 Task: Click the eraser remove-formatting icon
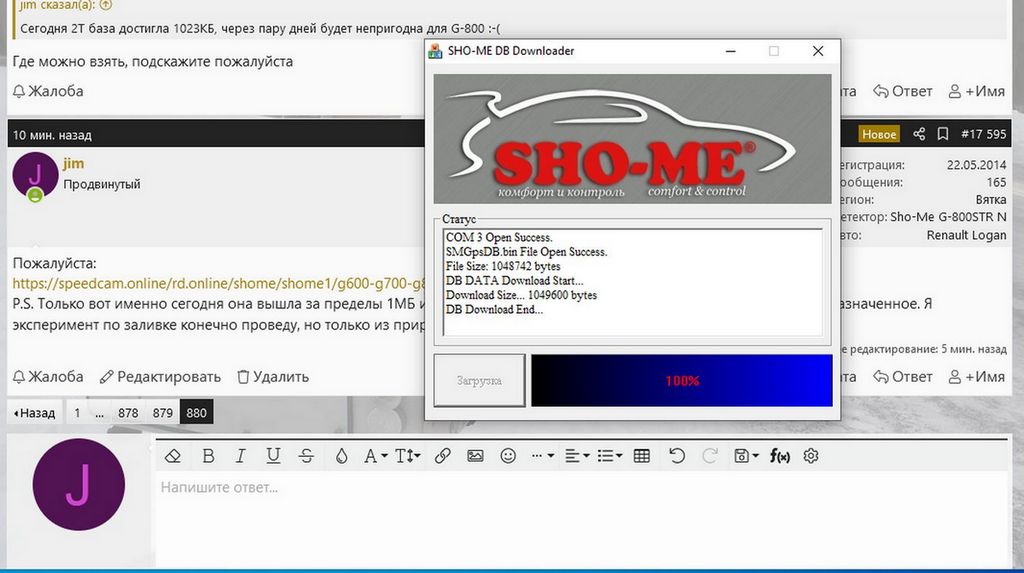[x=173, y=456]
